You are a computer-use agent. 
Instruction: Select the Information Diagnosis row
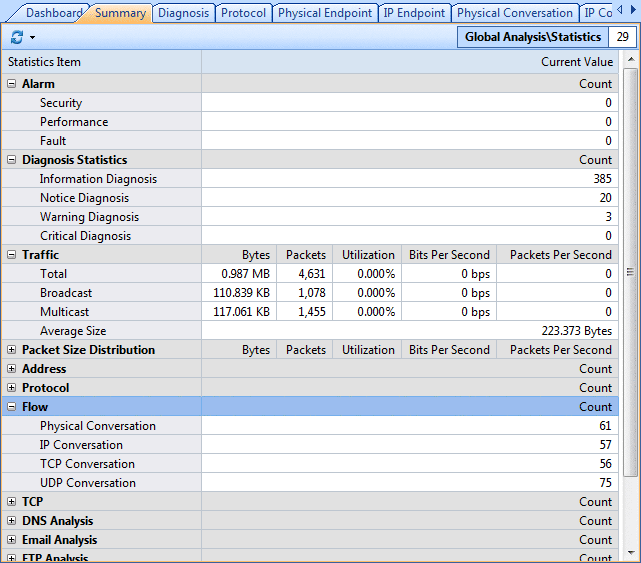(x=310, y=179)
